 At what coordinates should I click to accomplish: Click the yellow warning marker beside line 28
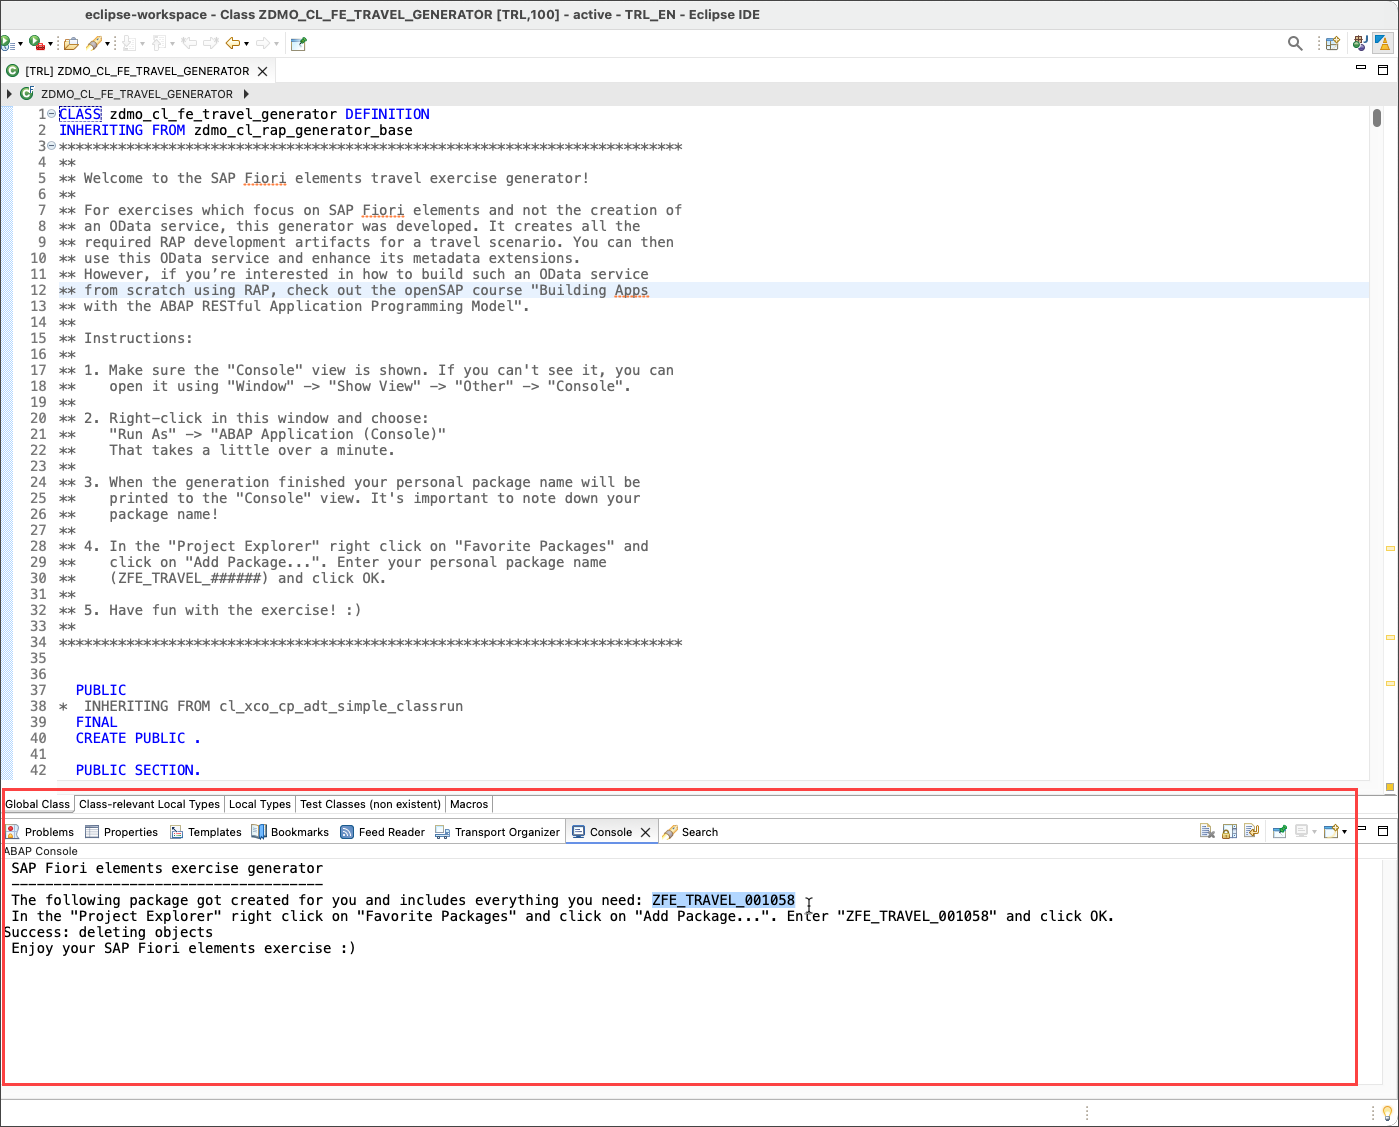click(1389, 548)
